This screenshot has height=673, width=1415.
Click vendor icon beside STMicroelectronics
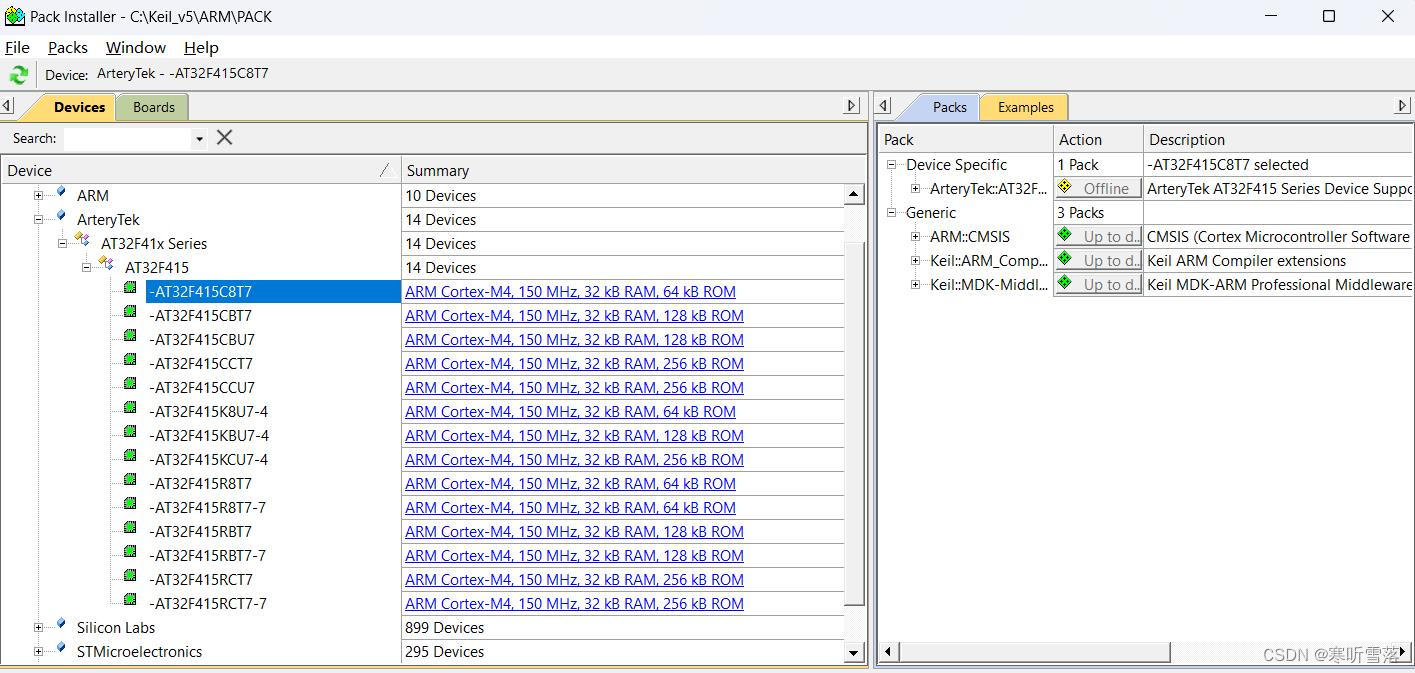tap(60, 650)
